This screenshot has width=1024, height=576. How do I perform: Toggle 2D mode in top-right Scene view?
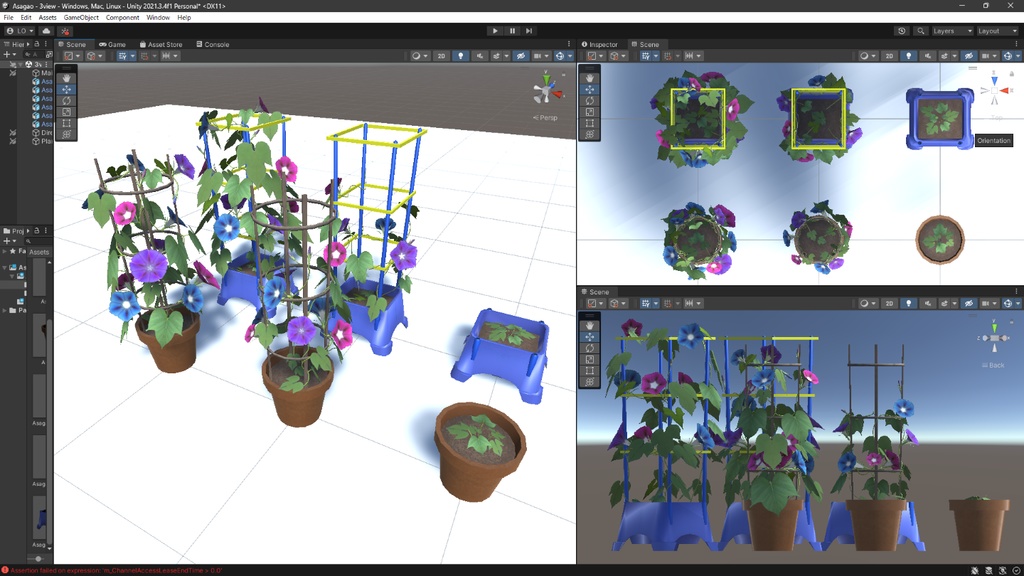[889, 56]
